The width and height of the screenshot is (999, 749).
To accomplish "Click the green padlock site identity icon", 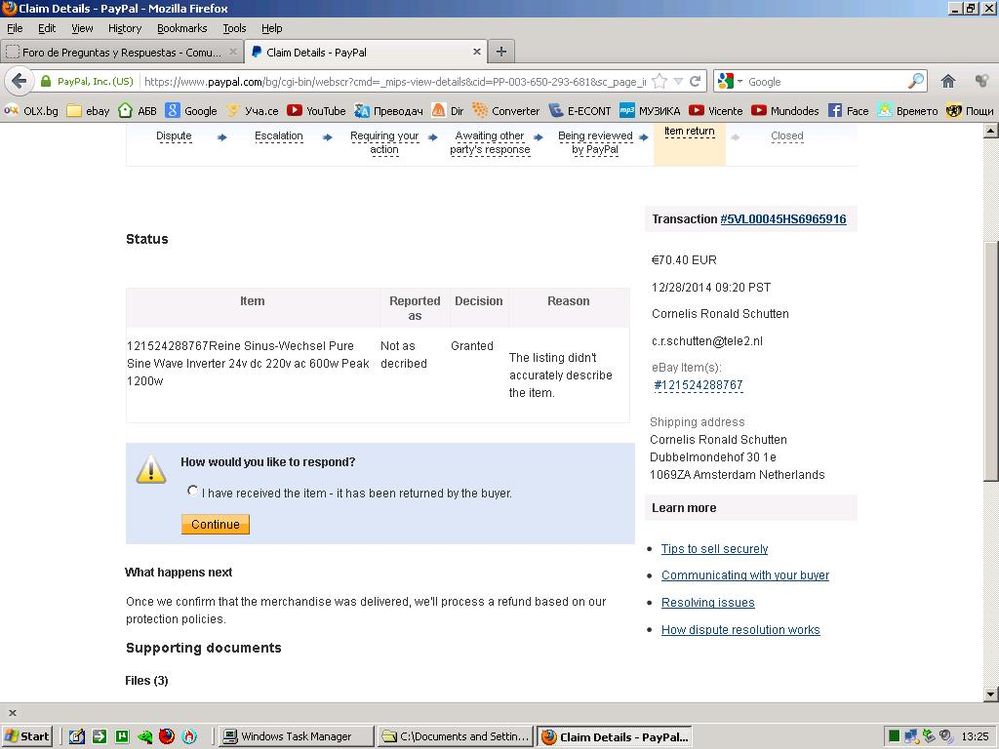I will pyautogui.click(x=45, y=82).
